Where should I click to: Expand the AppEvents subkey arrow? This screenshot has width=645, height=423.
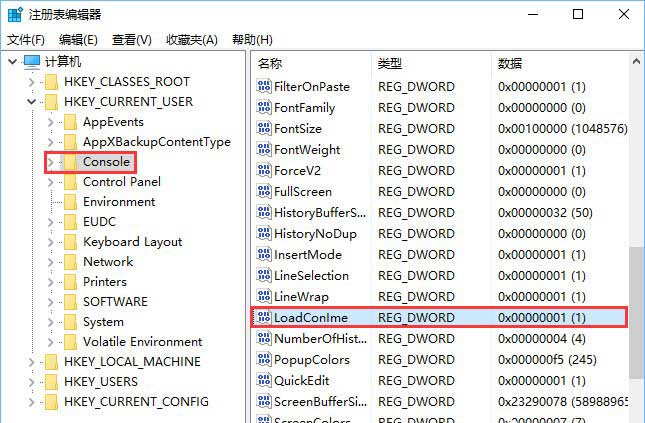click(51, 122)
